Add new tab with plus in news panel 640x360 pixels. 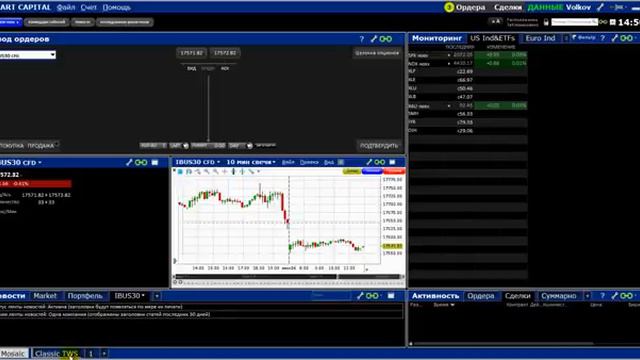click(157, 296)
